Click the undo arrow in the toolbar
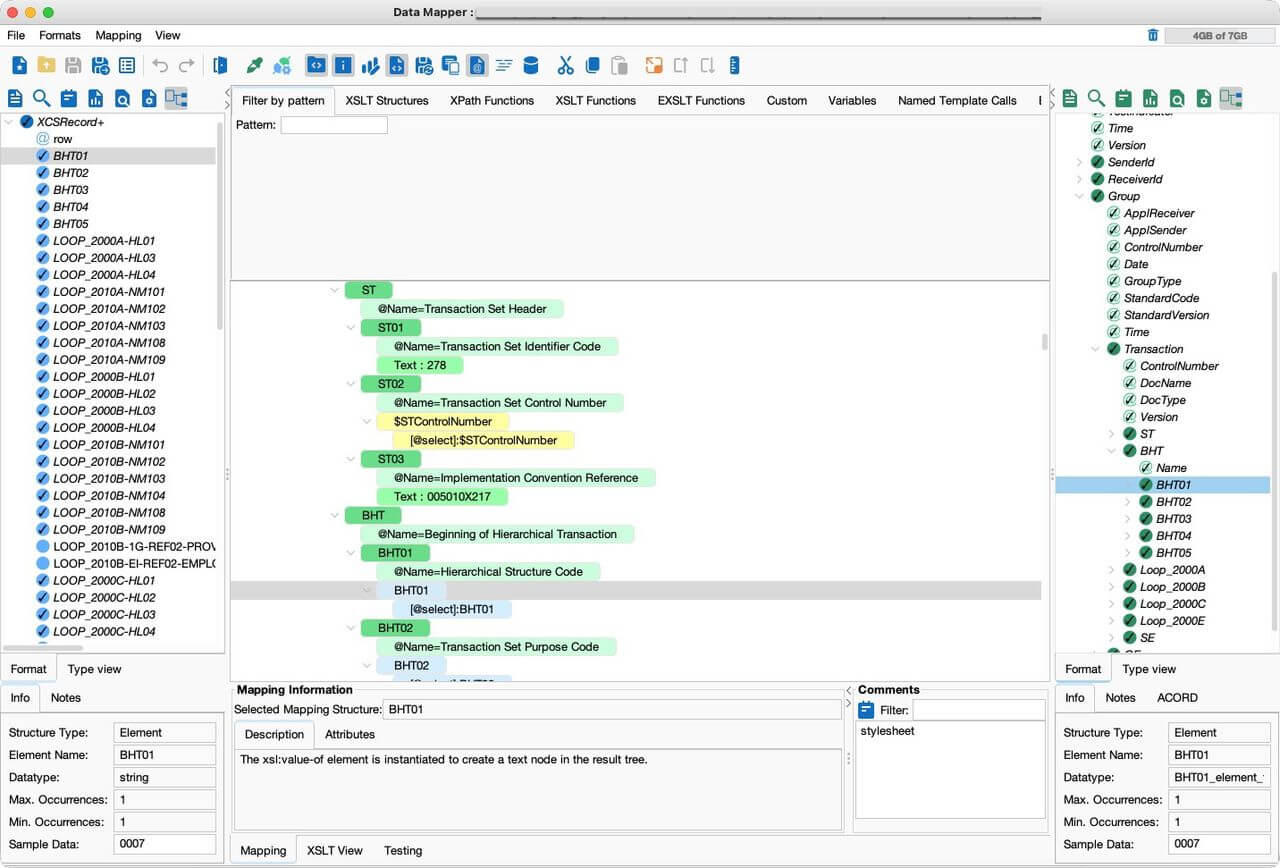This screenshot has width=1280, height=868. [160, 66]
